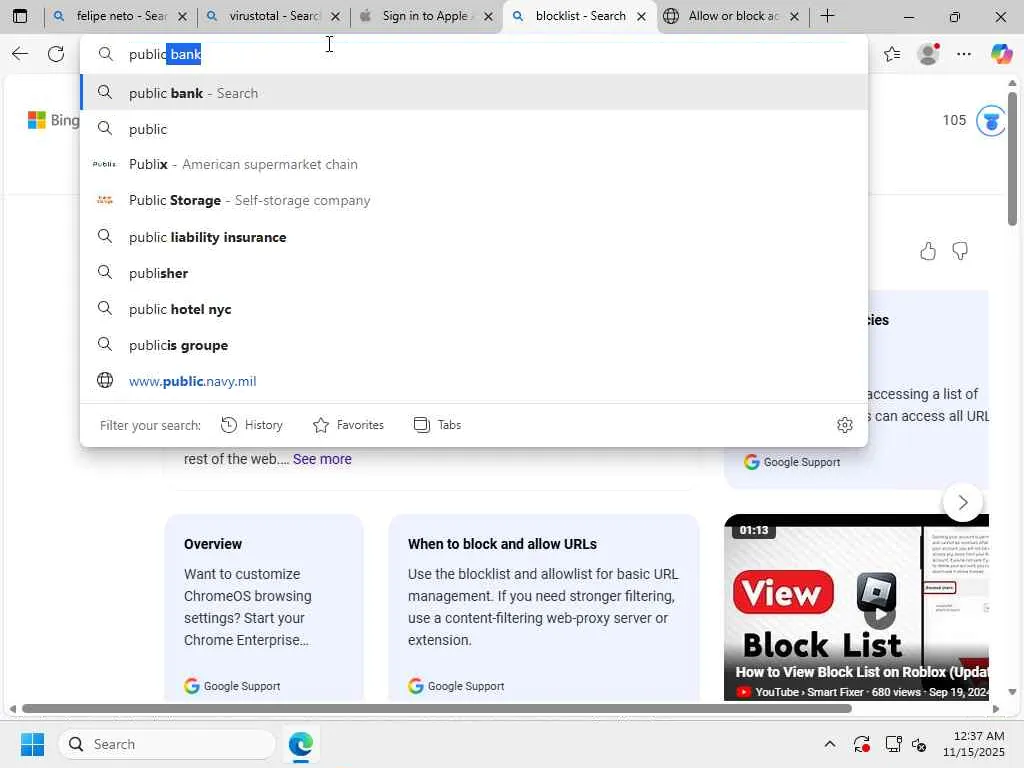The height and width of the screenshot is (768, 1024).
Task: Open the browser profile avatar
Action: click(x=929, y=54)
